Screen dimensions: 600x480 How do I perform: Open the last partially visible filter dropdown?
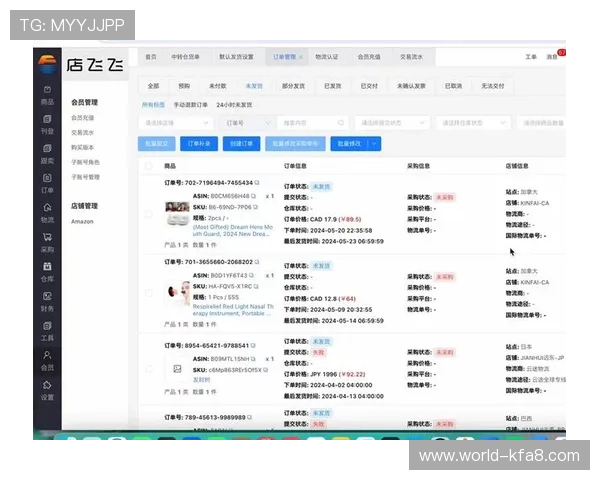coord(541,123)
